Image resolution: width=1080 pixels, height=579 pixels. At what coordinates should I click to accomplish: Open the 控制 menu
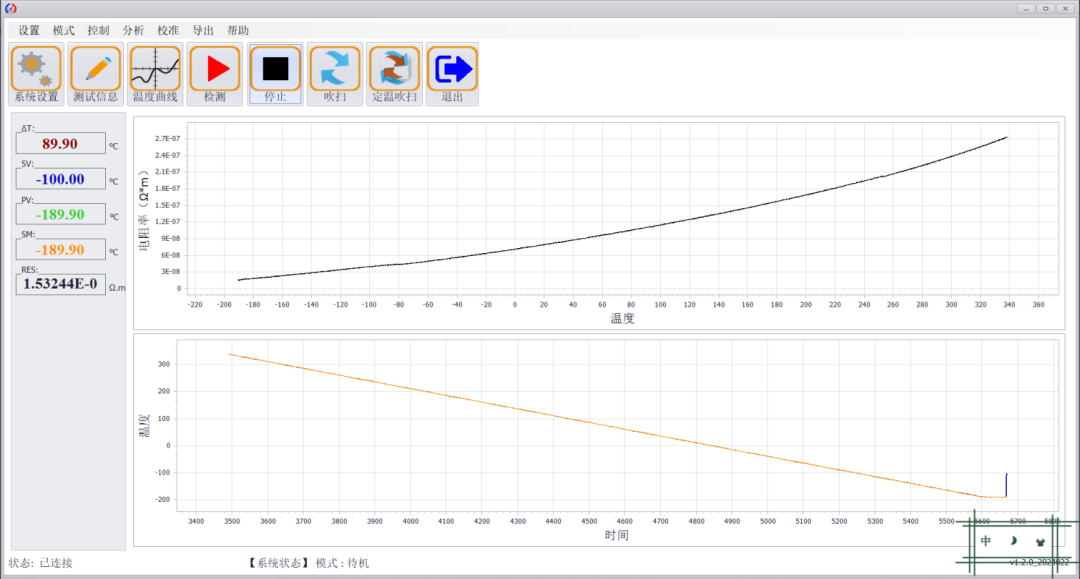(98, 30)
